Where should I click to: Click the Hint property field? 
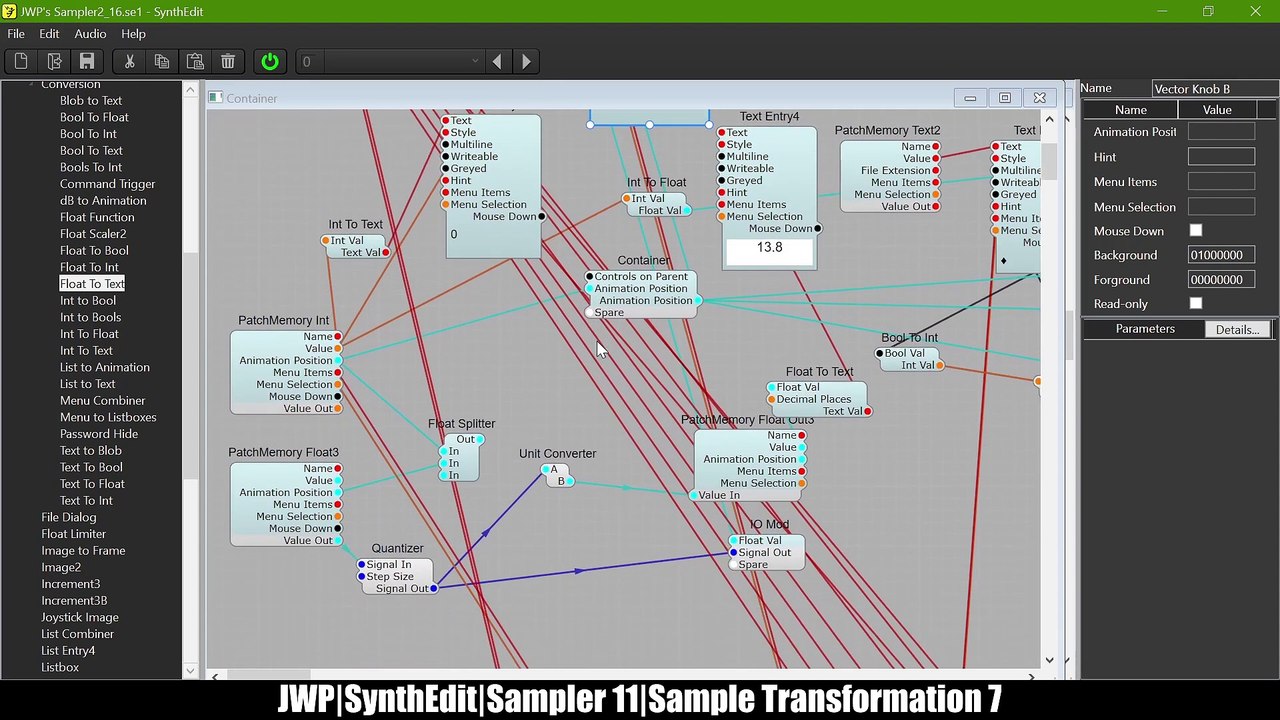pyautogui.click(x=1221, y=157)
